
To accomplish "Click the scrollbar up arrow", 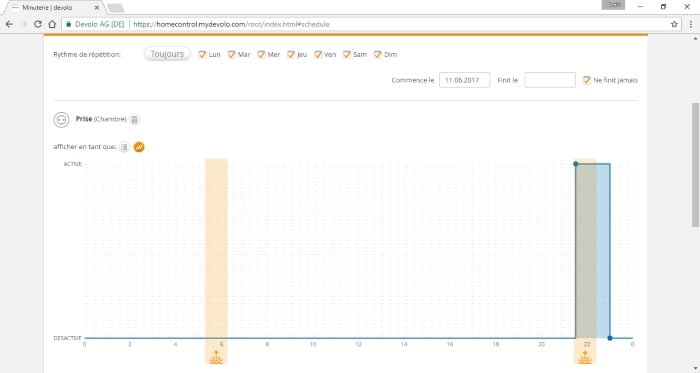I will 695,38.
